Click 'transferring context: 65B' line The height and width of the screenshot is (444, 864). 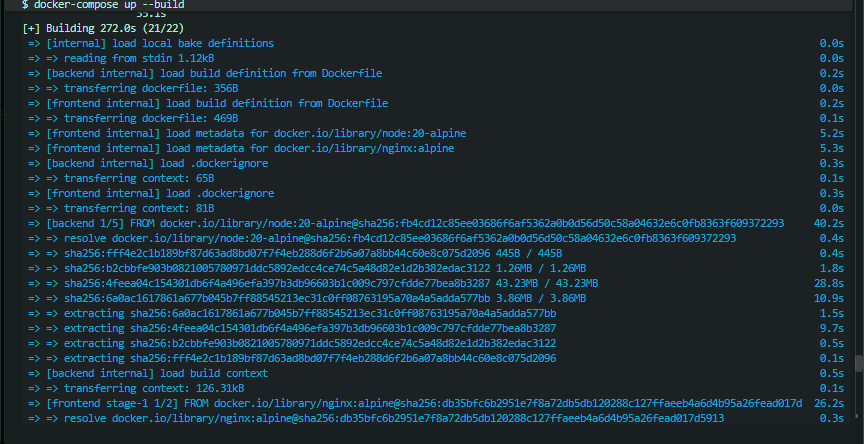(121, 178)
